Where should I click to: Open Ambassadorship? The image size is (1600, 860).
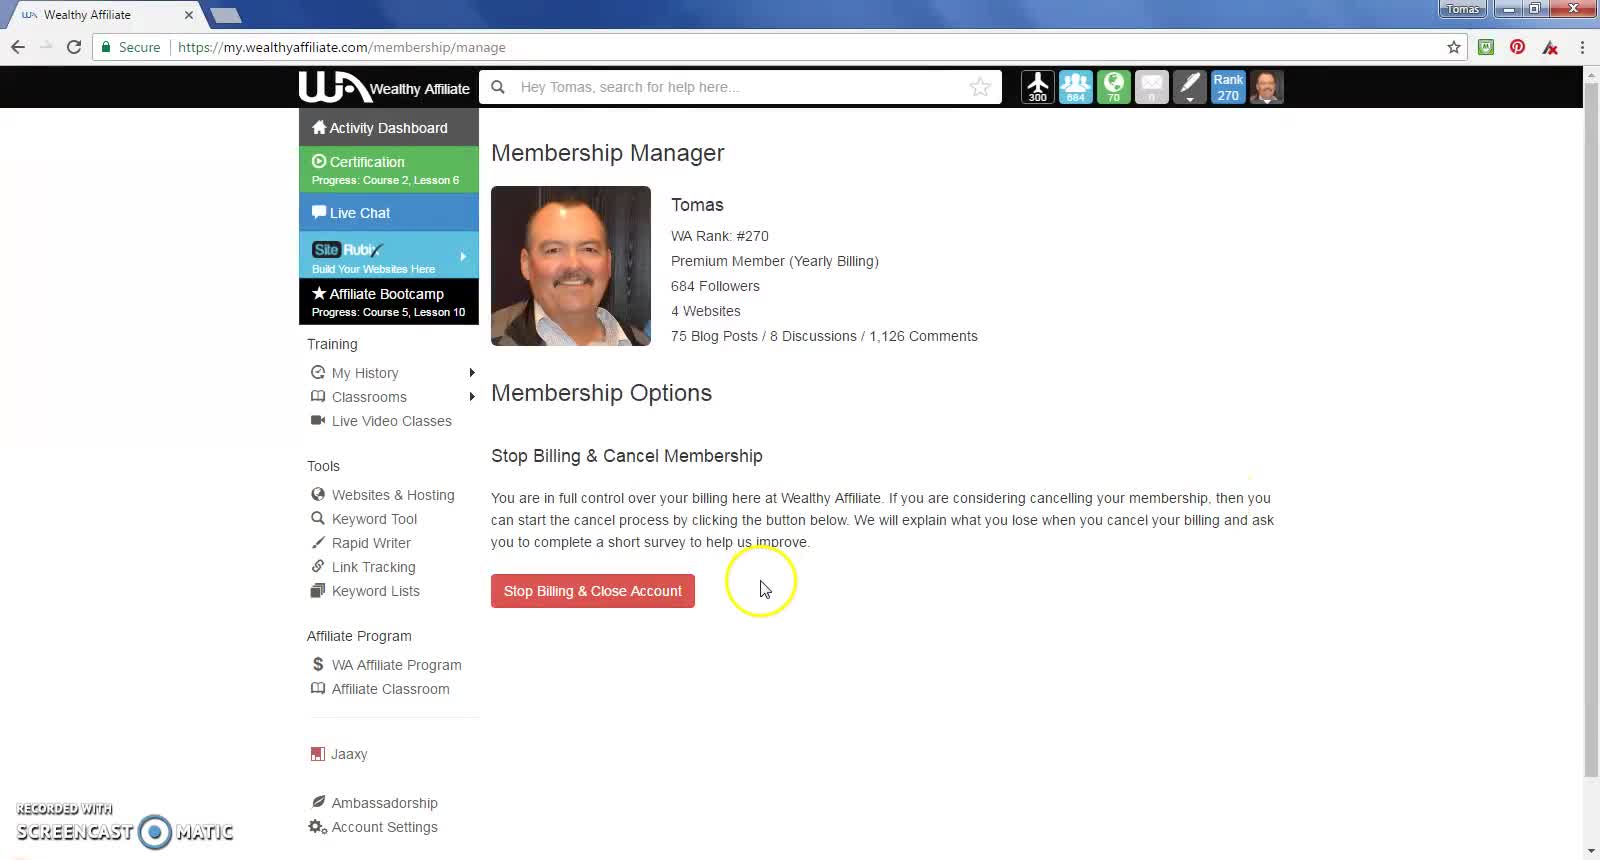[x=384, y=803]
